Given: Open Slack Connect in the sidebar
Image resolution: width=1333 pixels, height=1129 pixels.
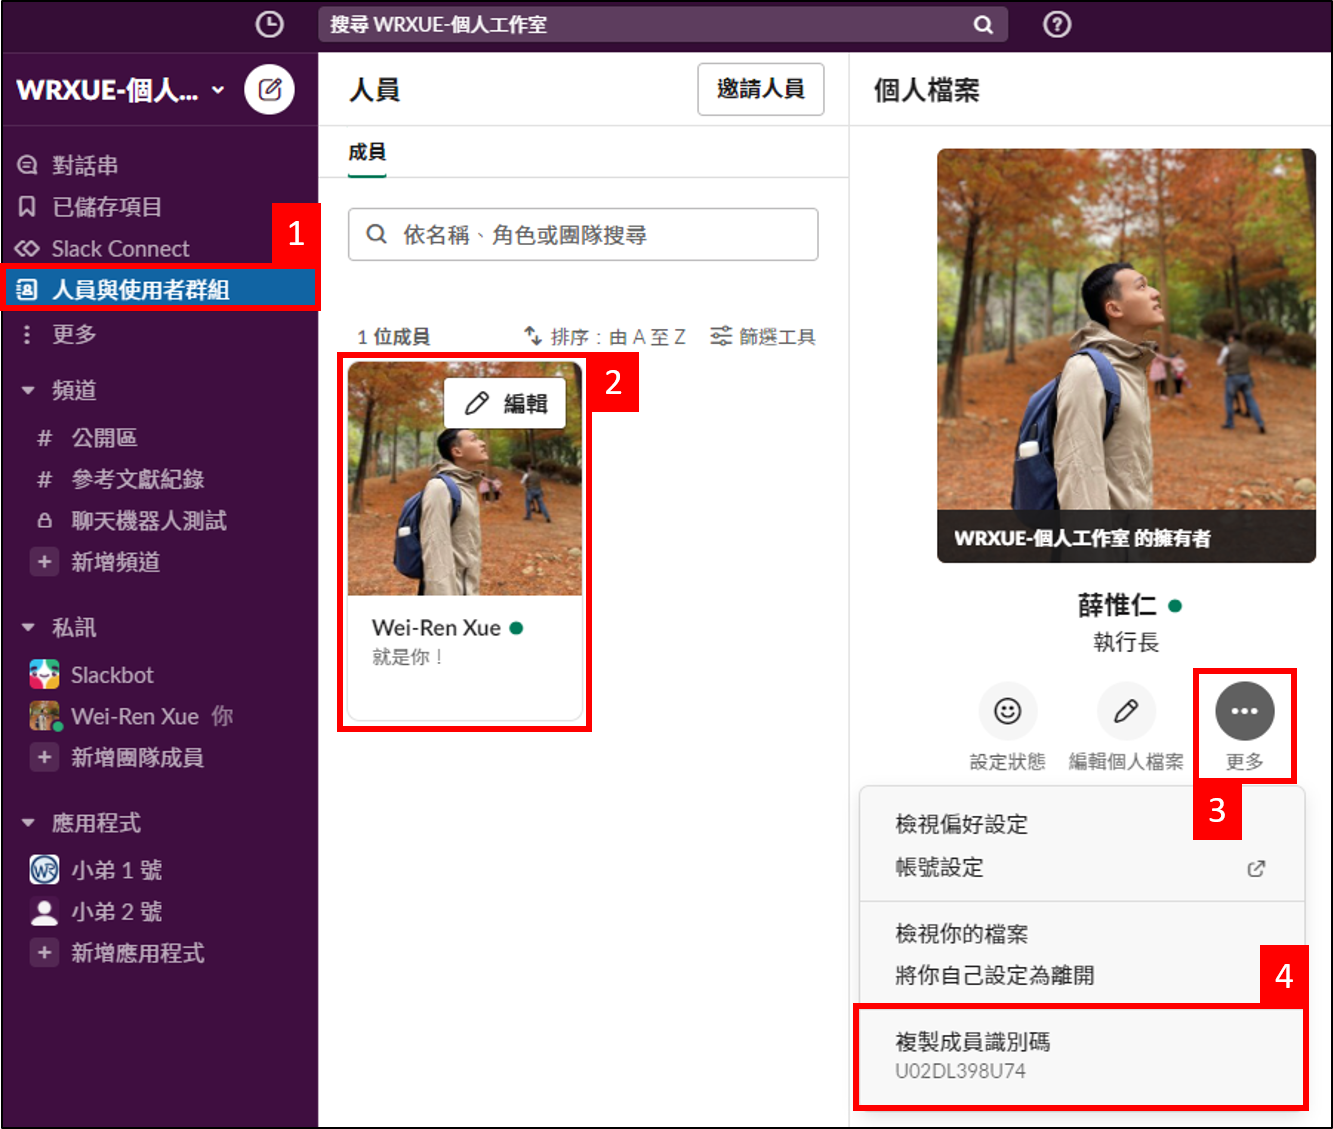Looking at the screenshot, I should point(159,248).
